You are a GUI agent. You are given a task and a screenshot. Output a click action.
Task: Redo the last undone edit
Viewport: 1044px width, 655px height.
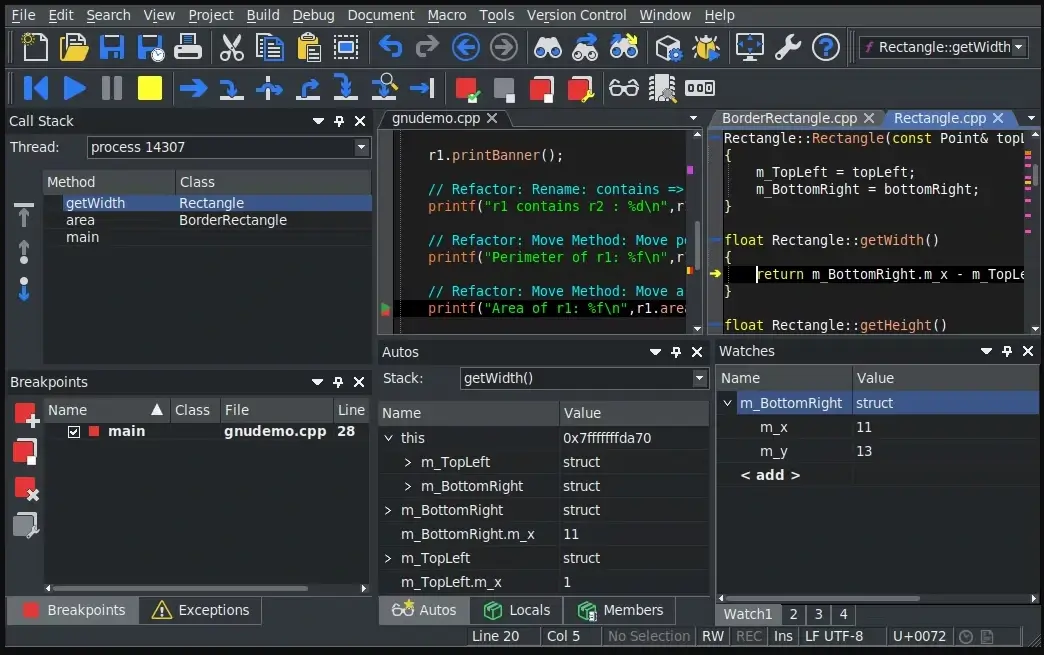tap(427, 47)
